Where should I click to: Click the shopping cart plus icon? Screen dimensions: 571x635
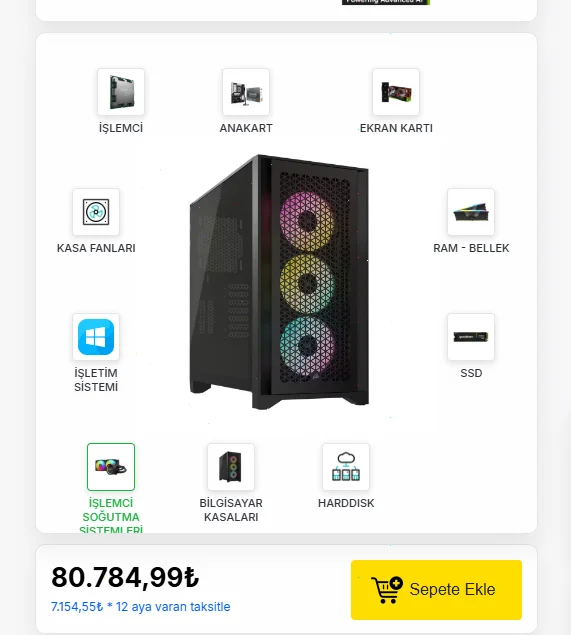pyautogui.click(x=387, y=590)
